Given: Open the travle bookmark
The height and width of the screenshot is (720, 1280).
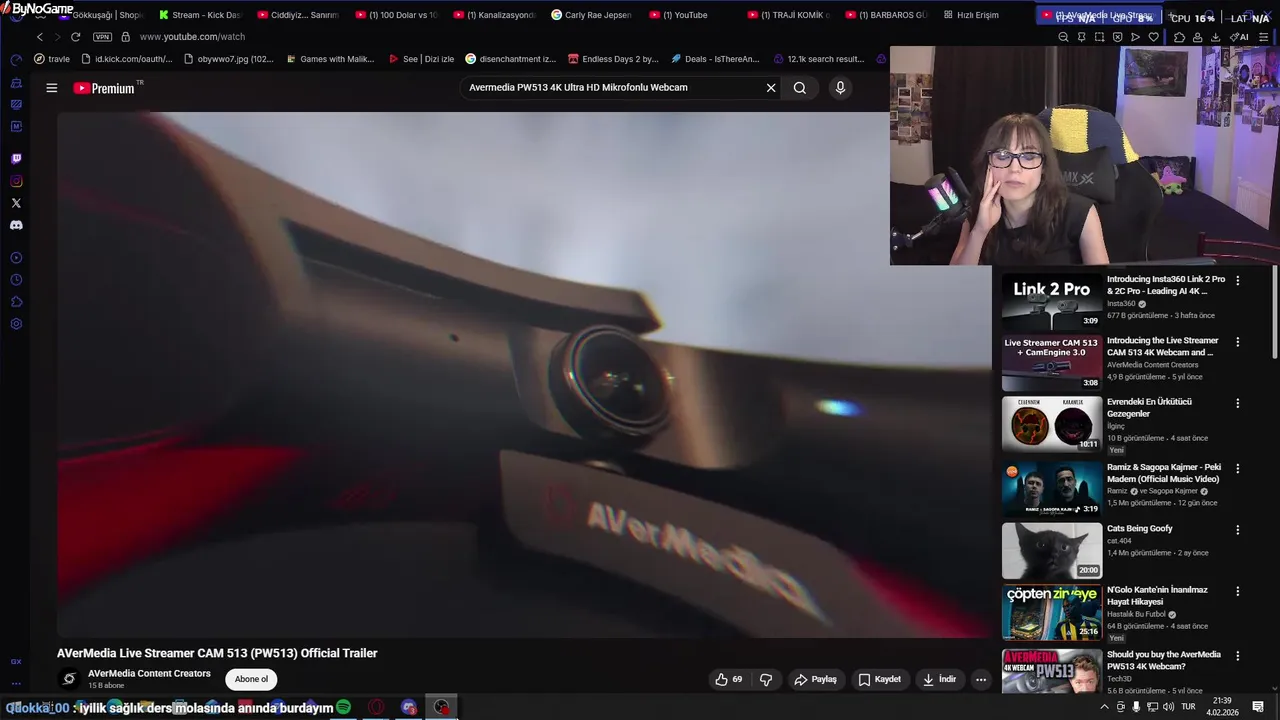Looking at the screenshot, I should [x=52, y=59].
